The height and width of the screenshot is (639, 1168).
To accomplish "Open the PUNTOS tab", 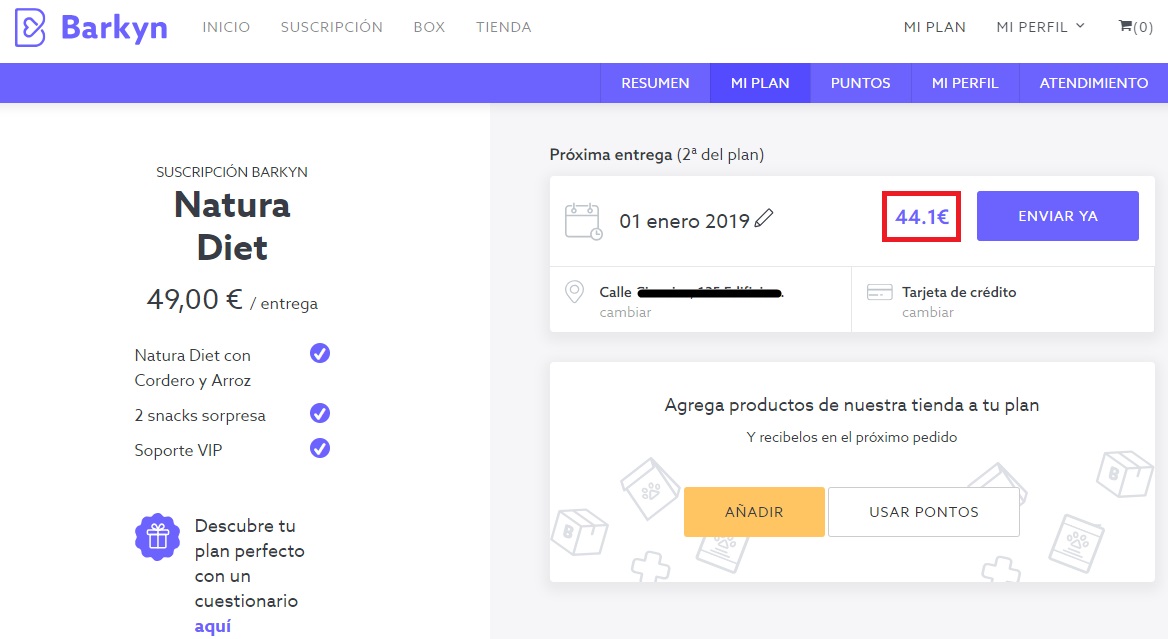I will click(x=860, y=83).
